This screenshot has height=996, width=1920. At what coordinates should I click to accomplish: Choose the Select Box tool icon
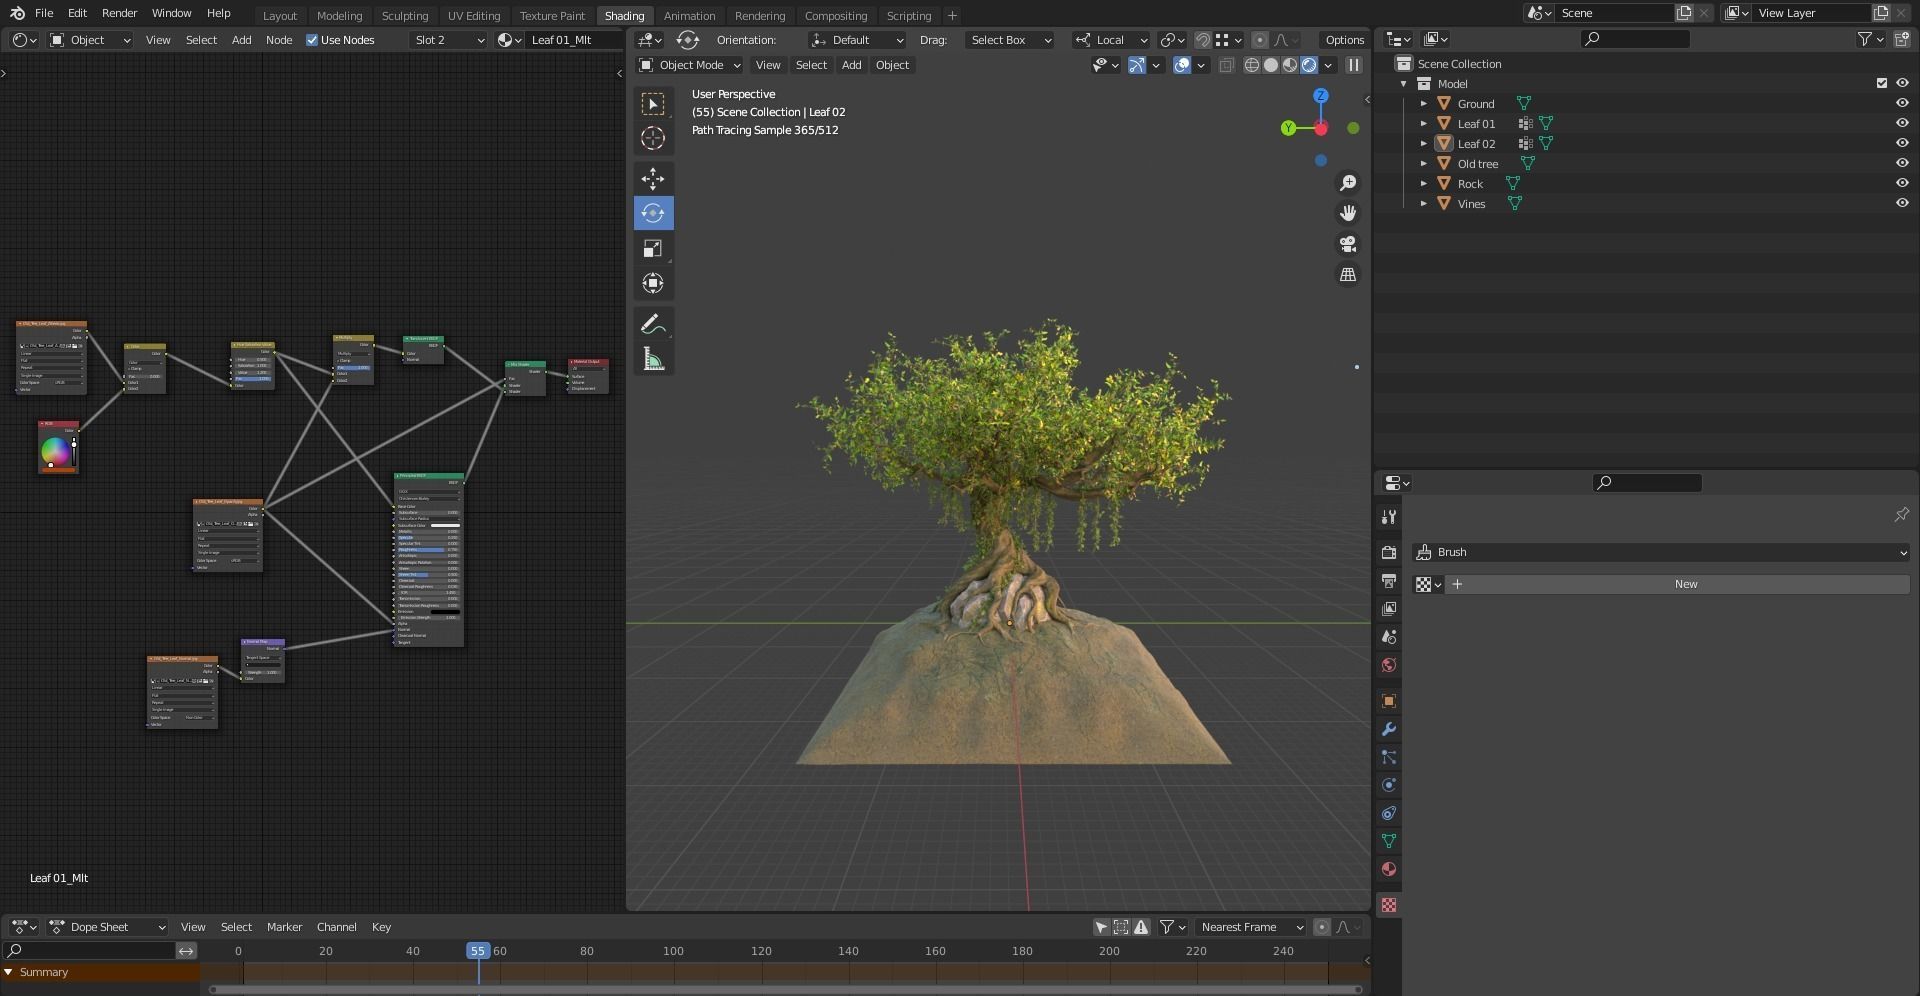[653, 104]
